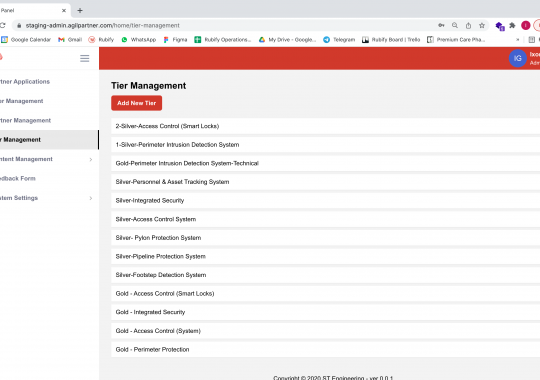540x380 pixels.
Task: Open the Rubify Operations bookmark
Action: pos(223,40)
